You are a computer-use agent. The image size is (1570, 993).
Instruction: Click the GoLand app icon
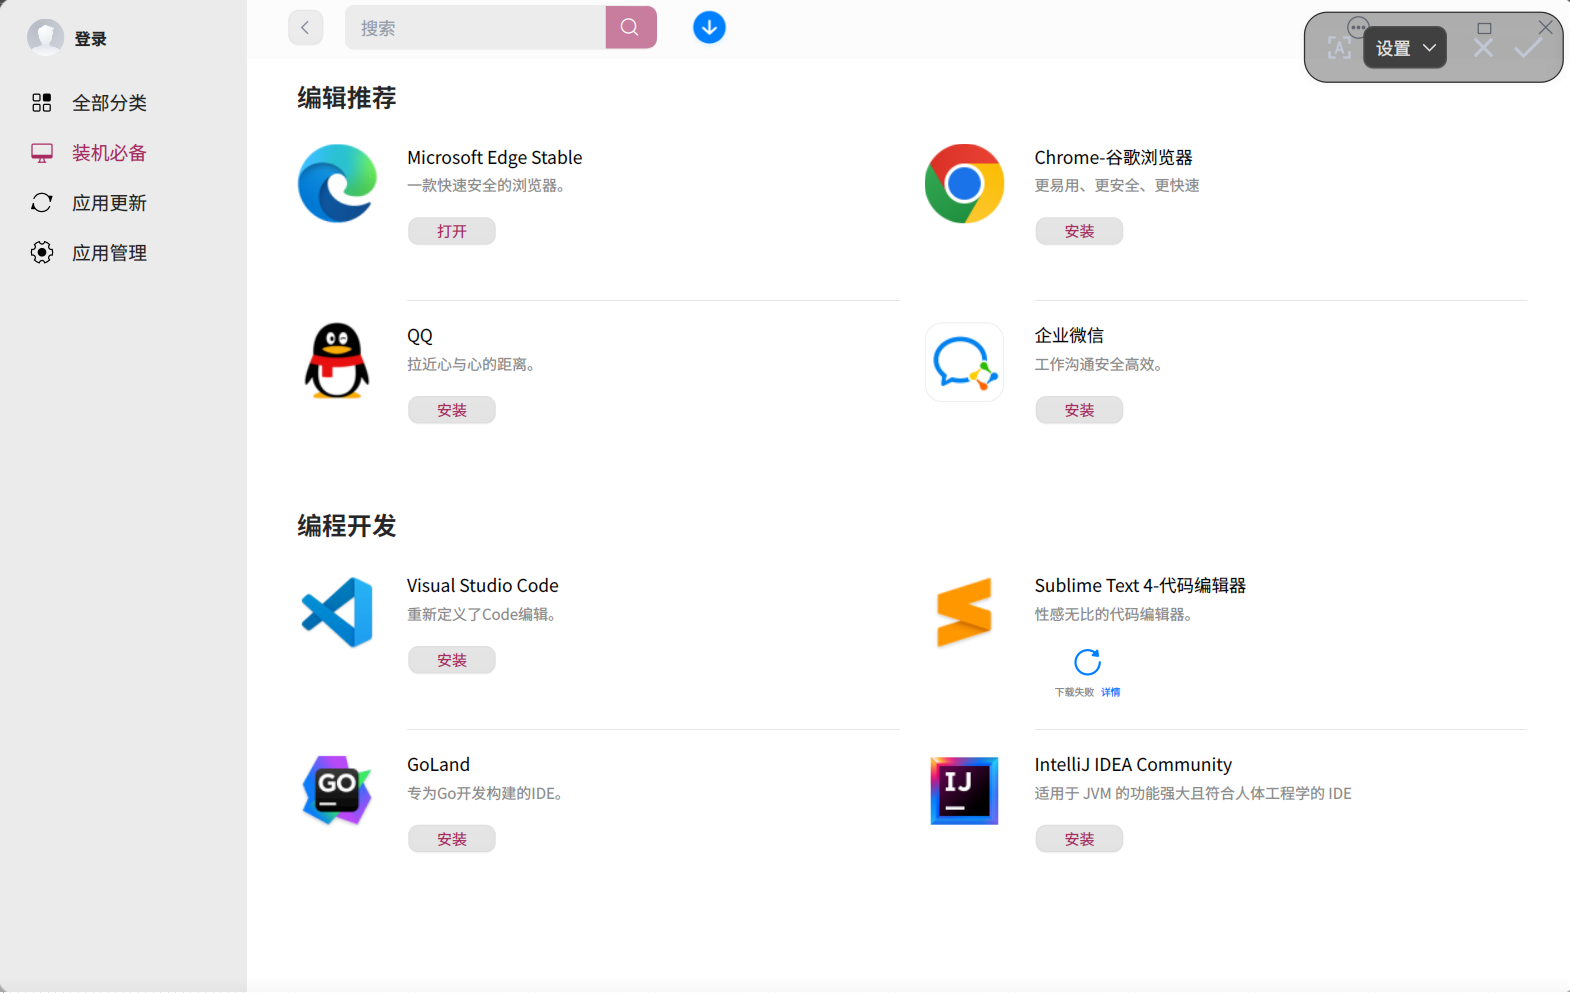pos(337,790)
